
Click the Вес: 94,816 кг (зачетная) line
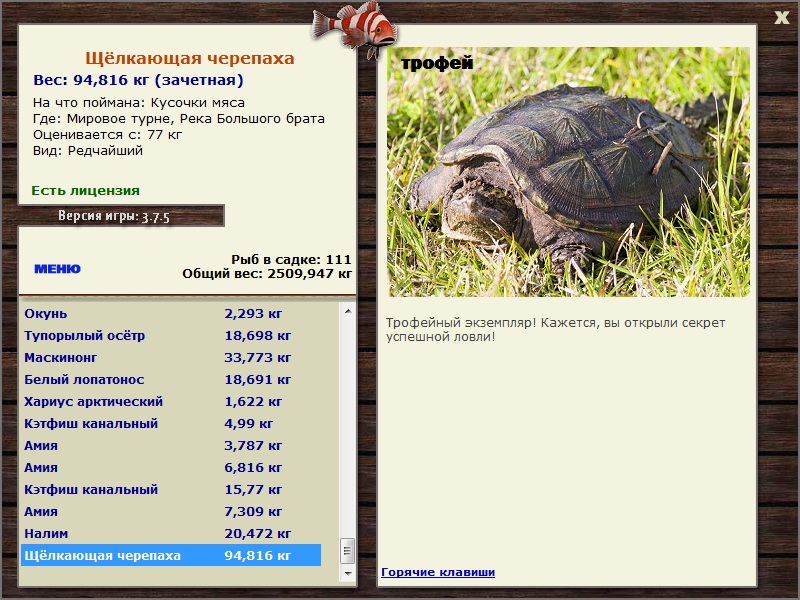tap(138, 80)
